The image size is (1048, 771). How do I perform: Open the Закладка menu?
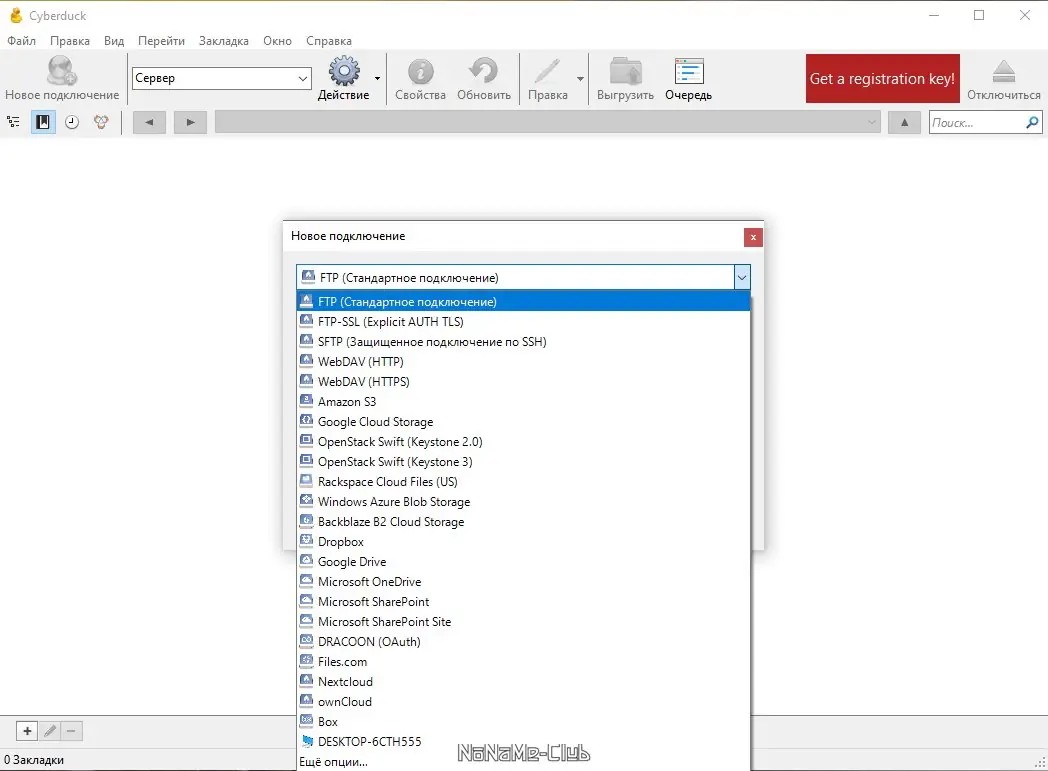click(x=224, y=41)
